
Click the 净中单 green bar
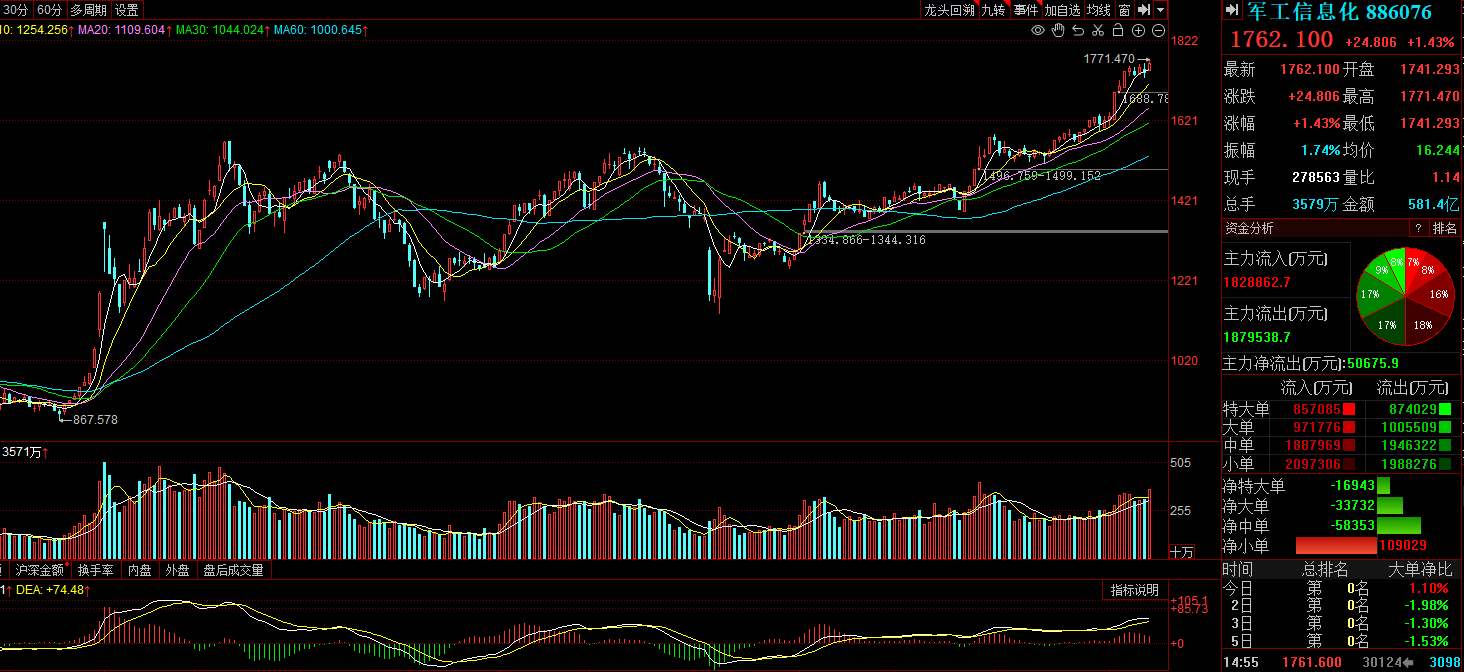tap(1399, 525)
